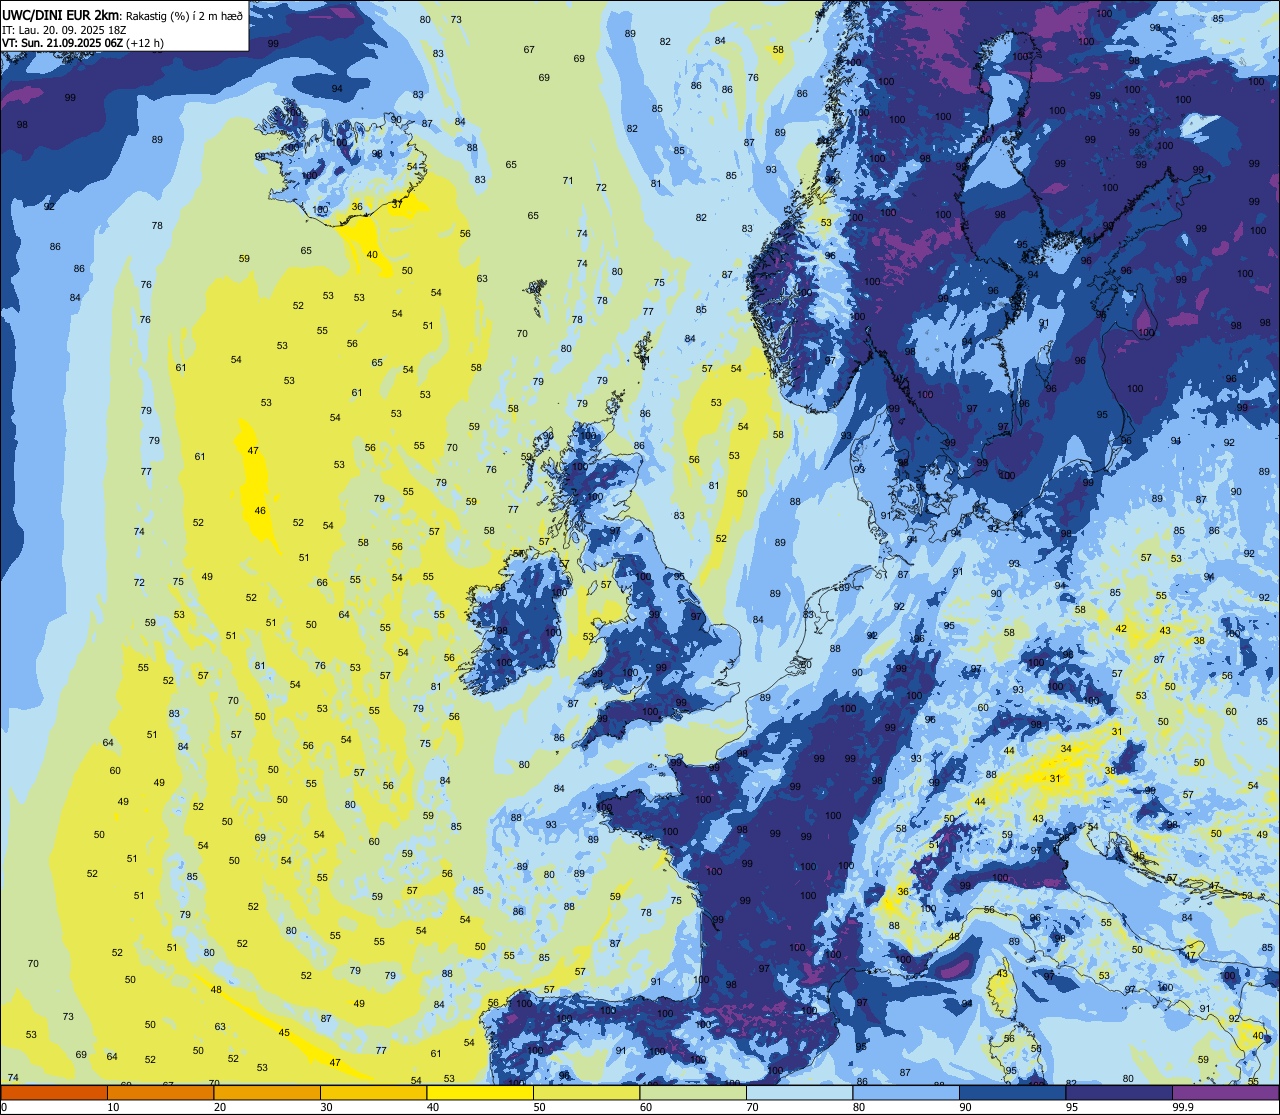The image size is (1280, 1115).
Task: Click the legend tick label "10"
Action: coord(113,1107)
